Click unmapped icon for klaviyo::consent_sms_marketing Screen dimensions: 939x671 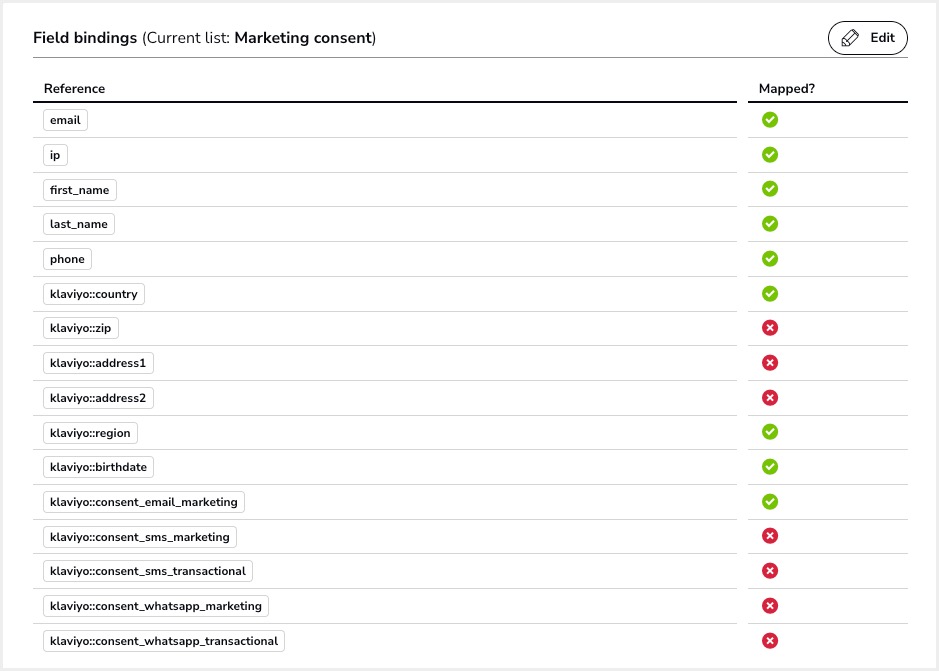[x=770, y=536]
